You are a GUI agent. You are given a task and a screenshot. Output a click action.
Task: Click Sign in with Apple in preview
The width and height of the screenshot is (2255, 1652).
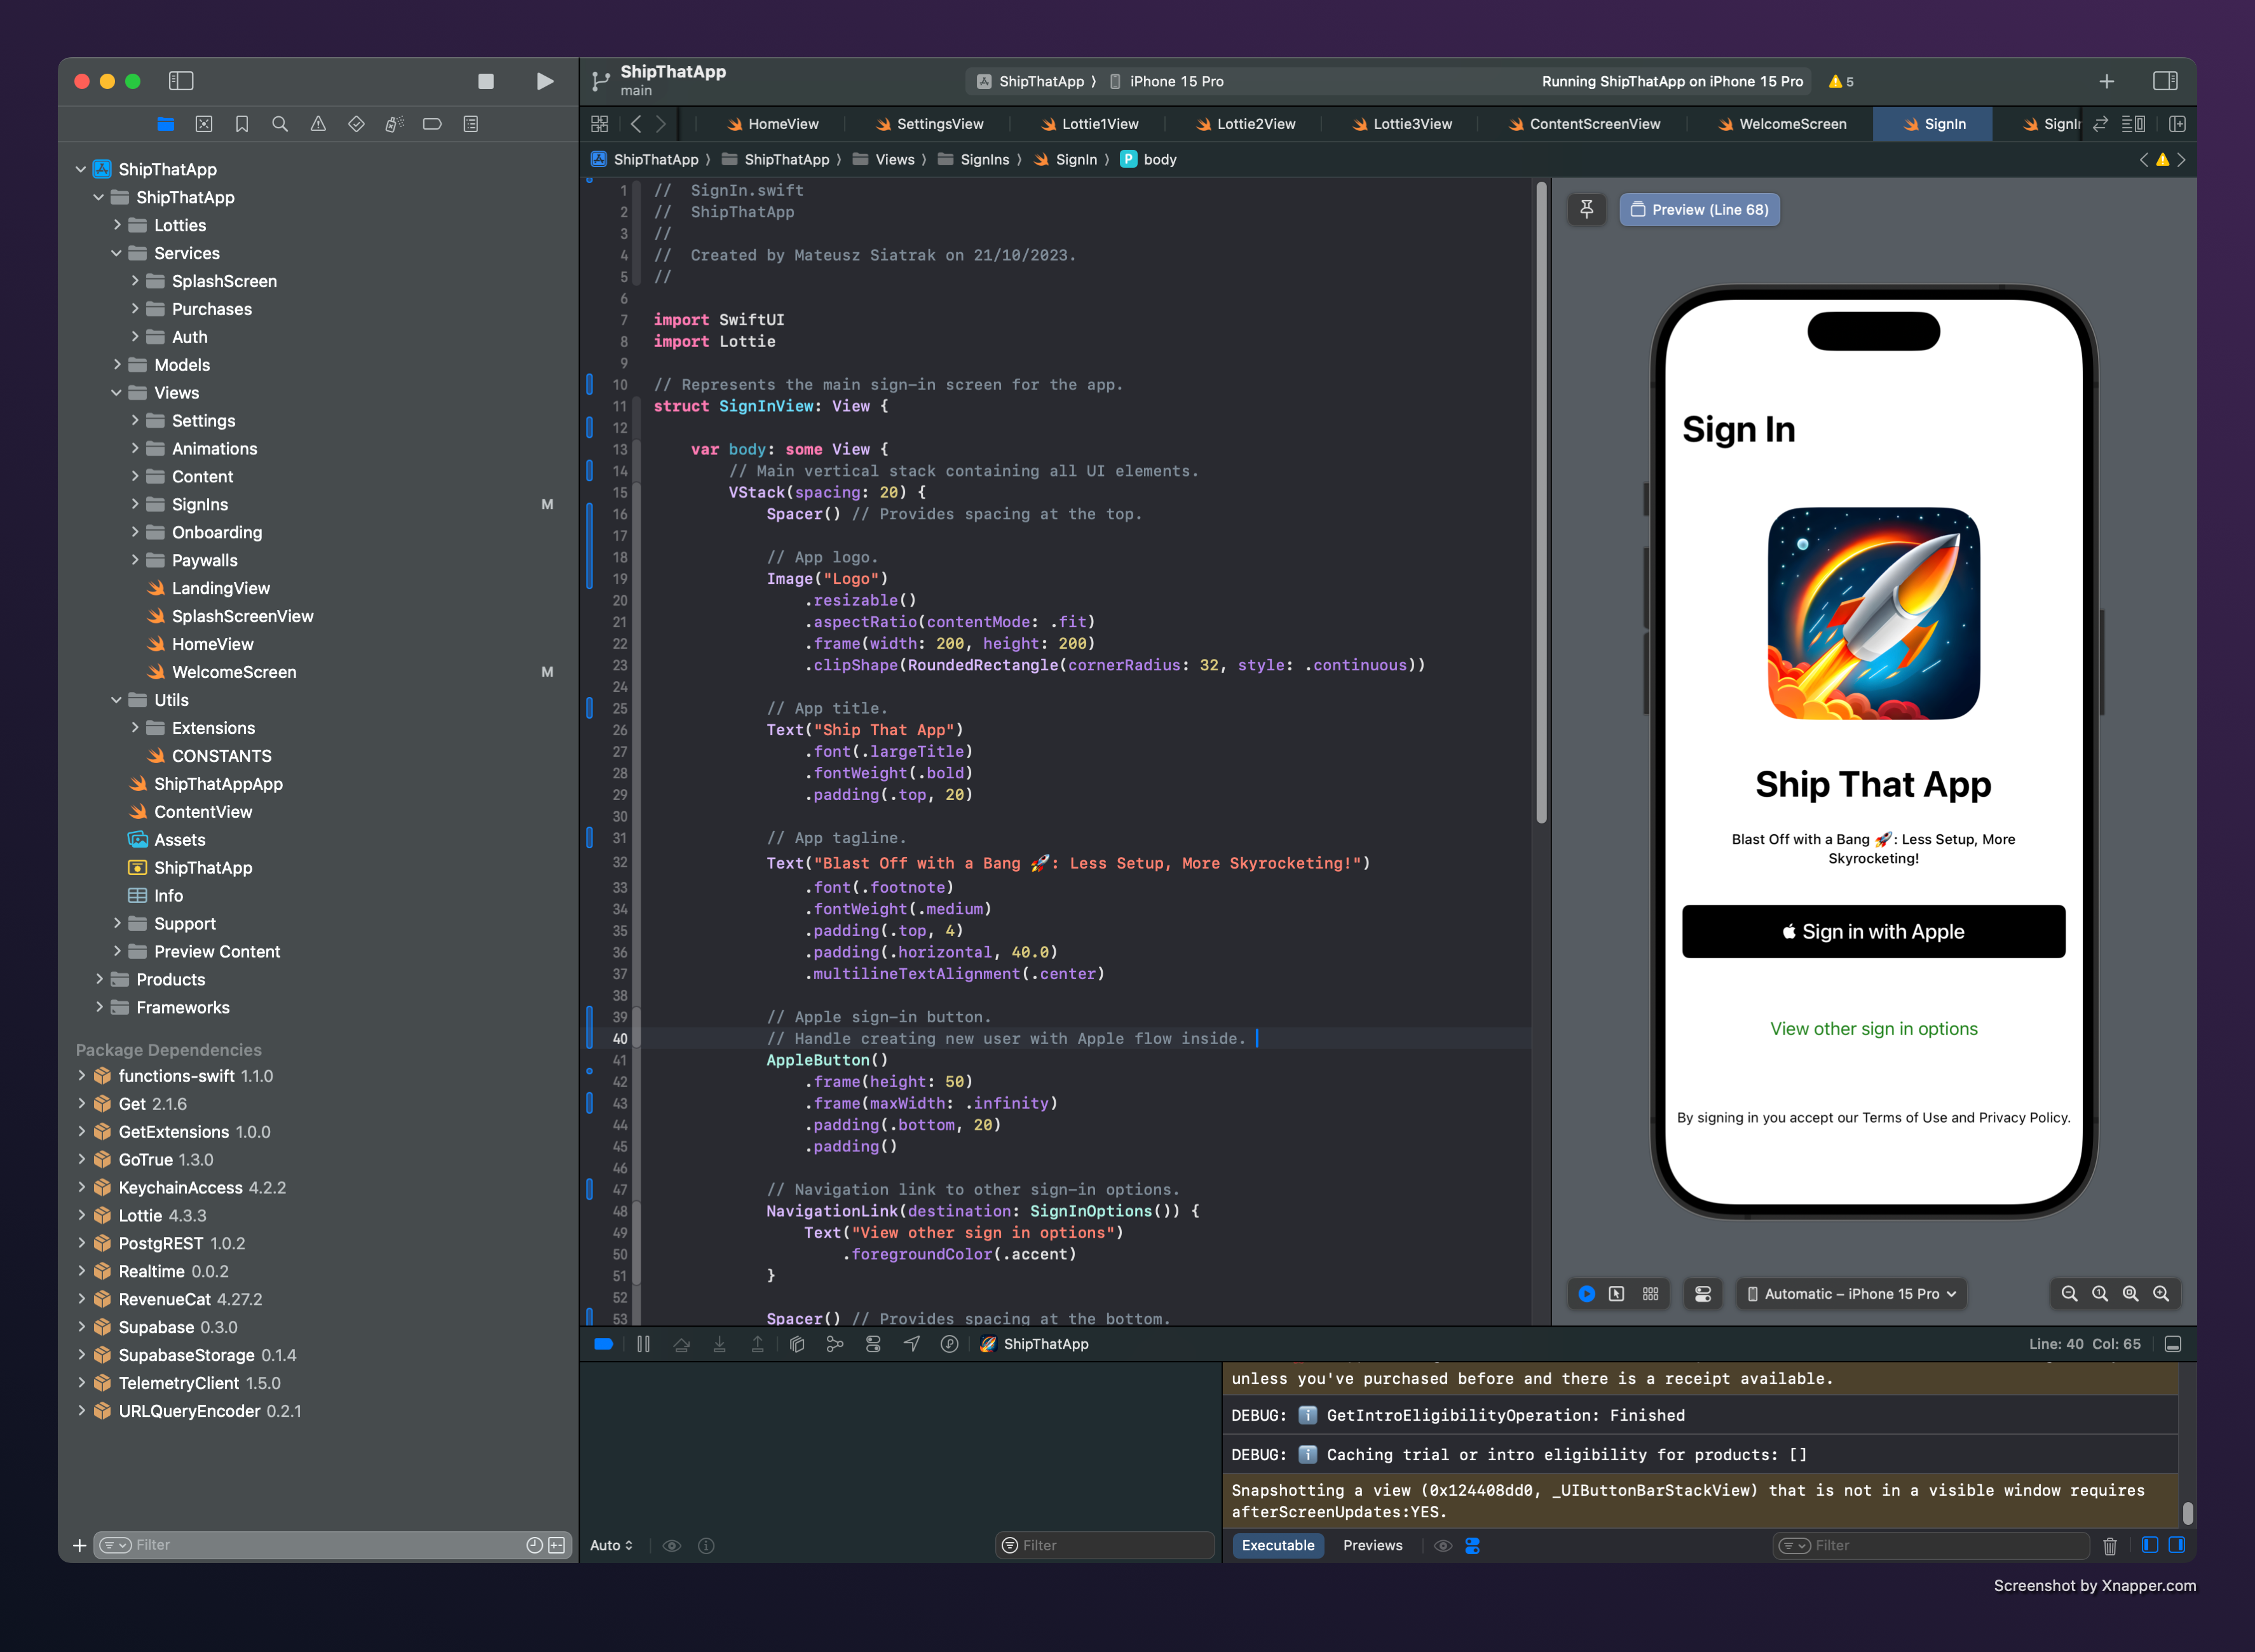[x=1873, y=931]
